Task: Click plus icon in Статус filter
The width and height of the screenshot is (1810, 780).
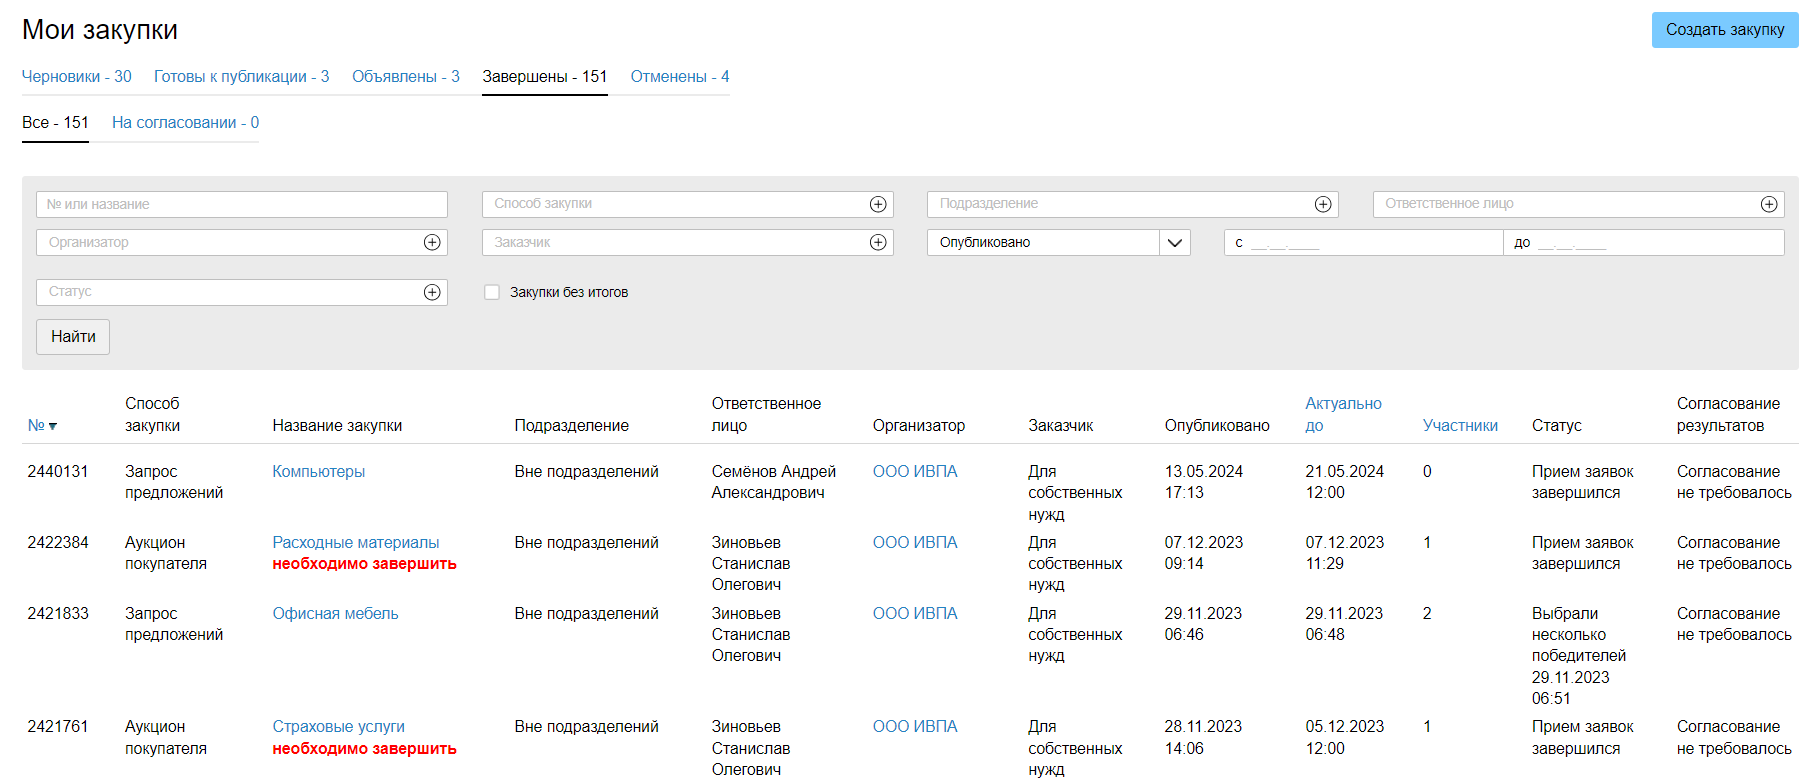Action: (x=432, y=292)
